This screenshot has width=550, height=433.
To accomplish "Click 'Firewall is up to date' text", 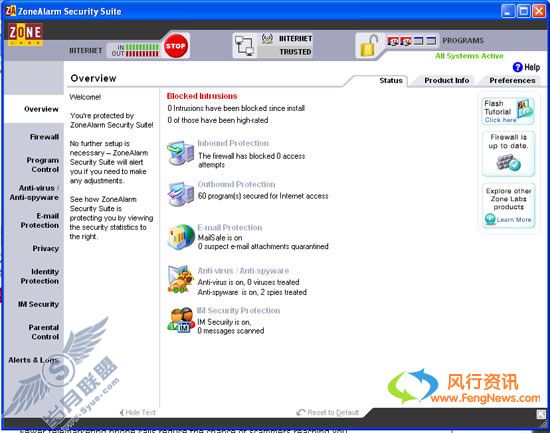I will pos(508,141).
